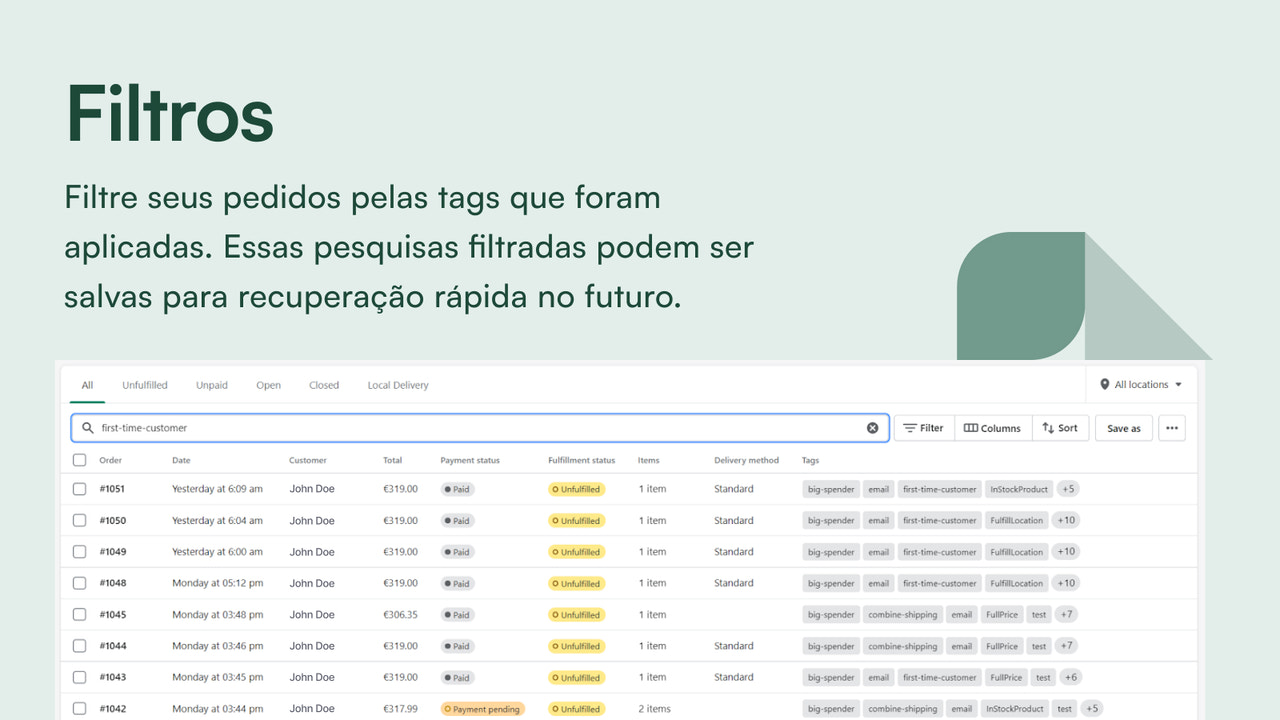The image size is (1280, 720).
Task: Expand +10 more tags on order #1050
Action: tap(1066, 520)
